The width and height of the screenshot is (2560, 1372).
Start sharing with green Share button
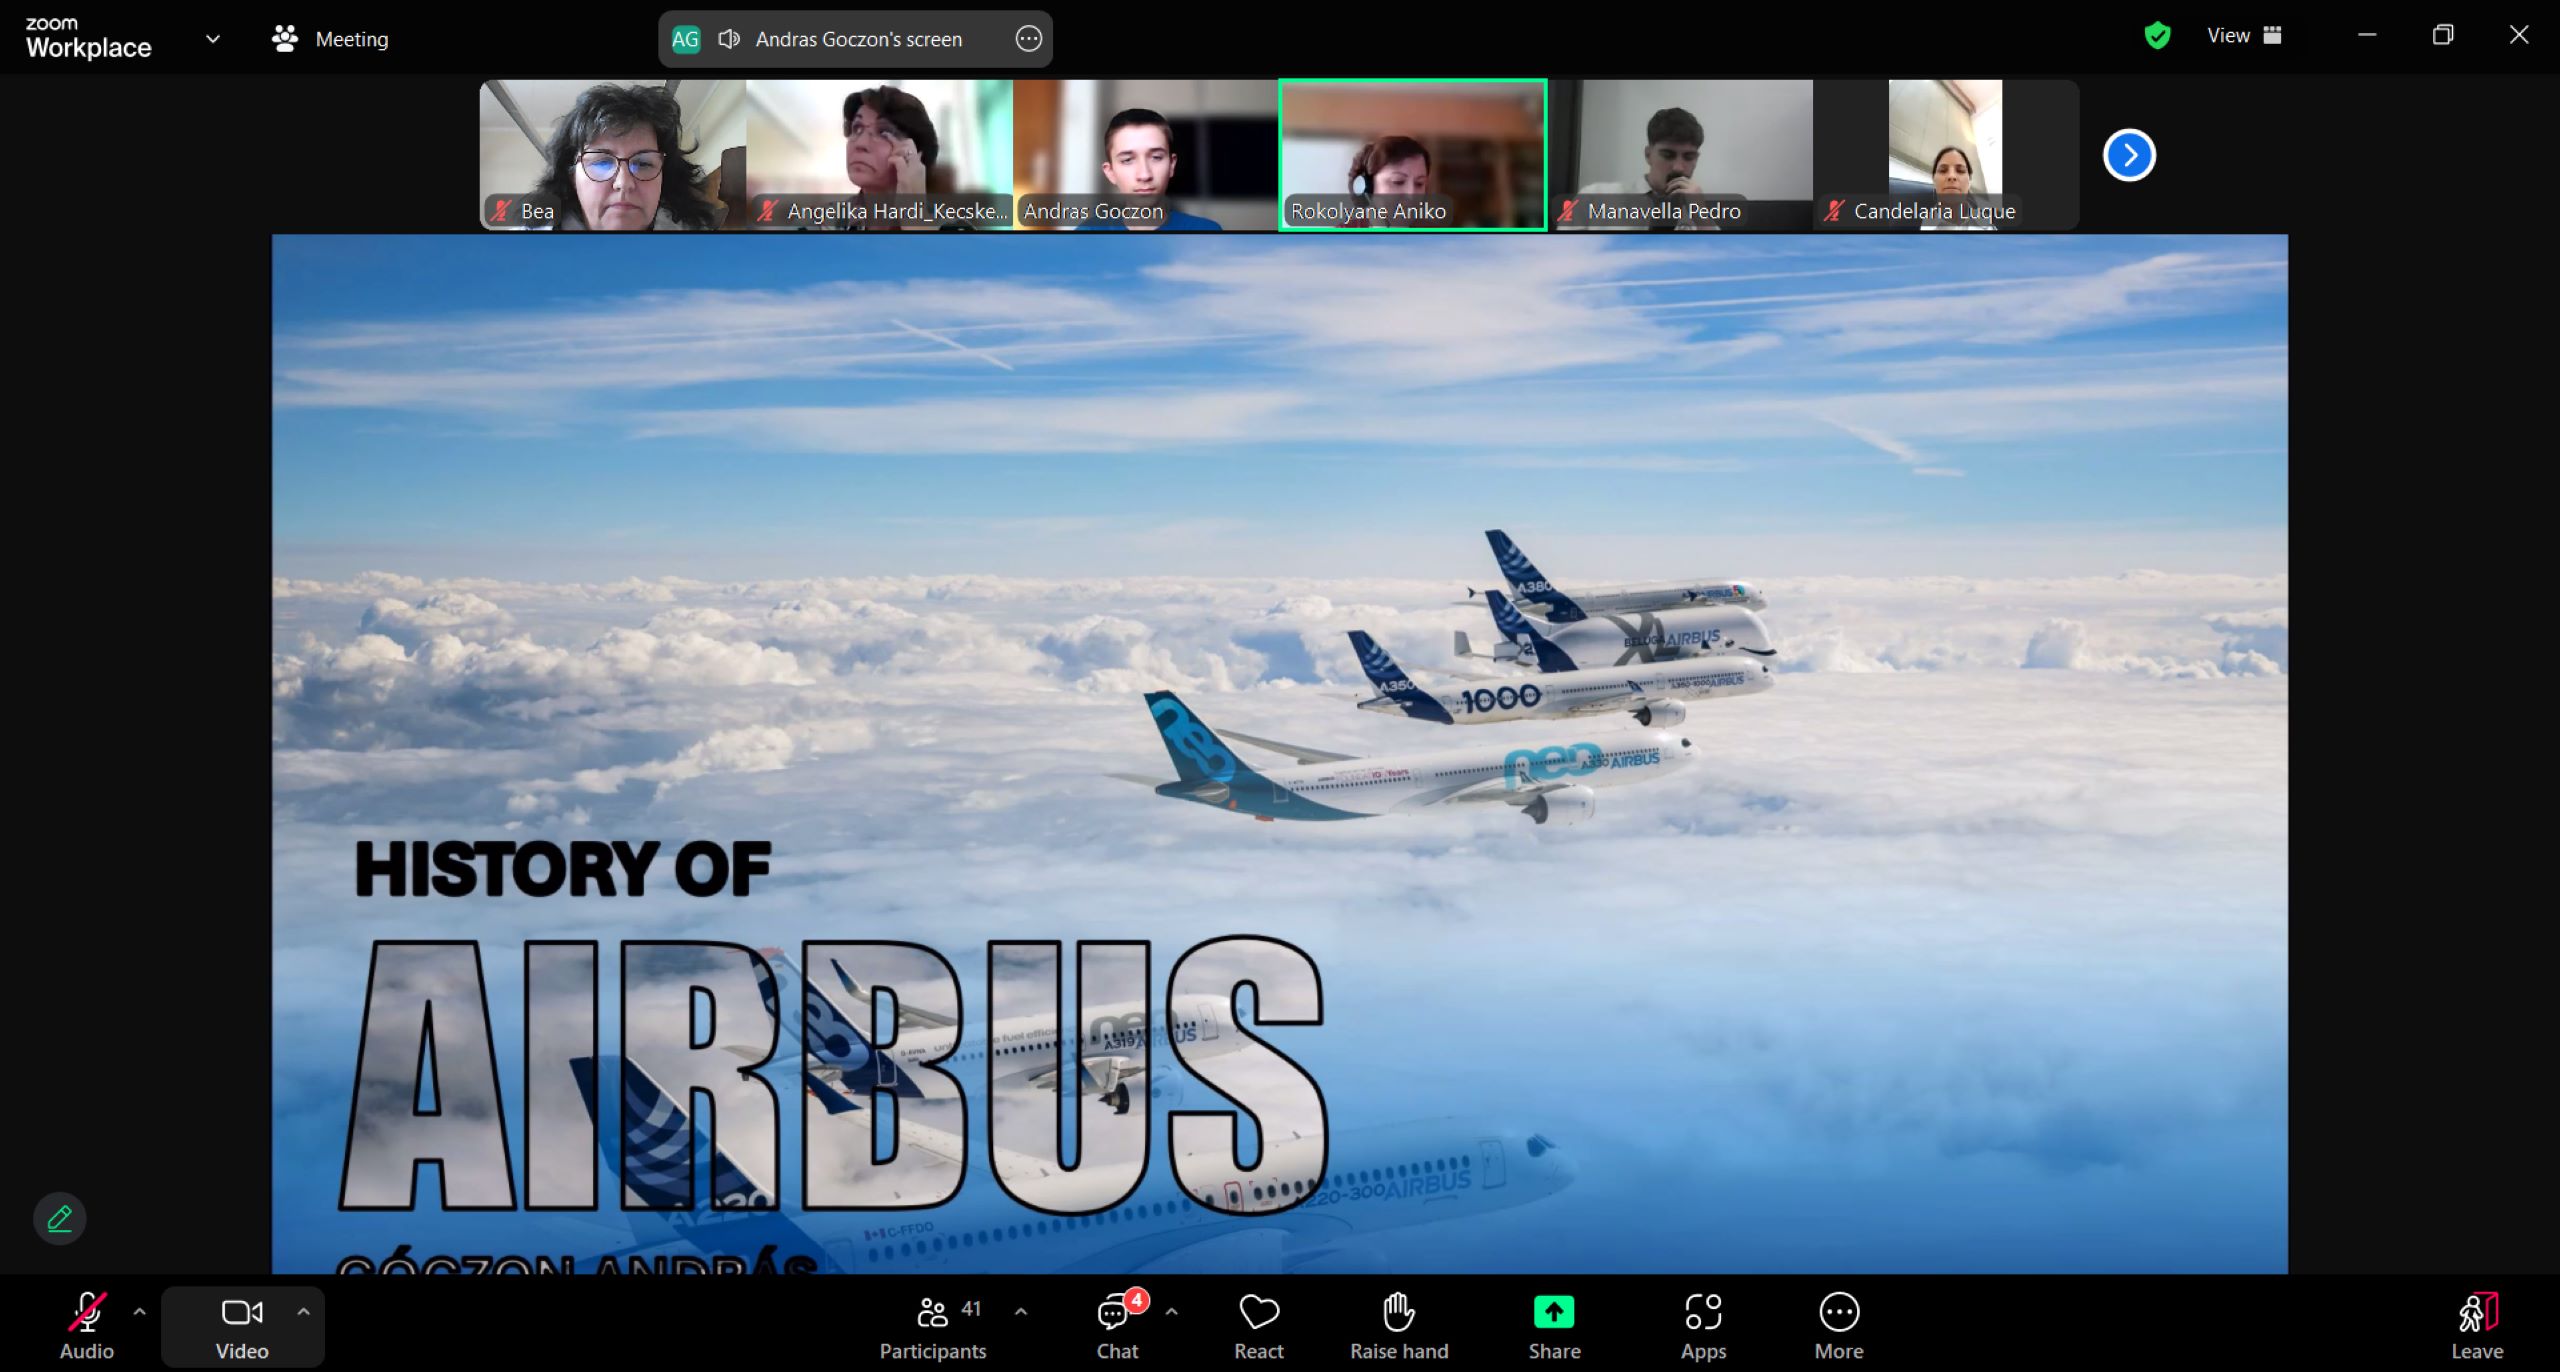1554,1326
